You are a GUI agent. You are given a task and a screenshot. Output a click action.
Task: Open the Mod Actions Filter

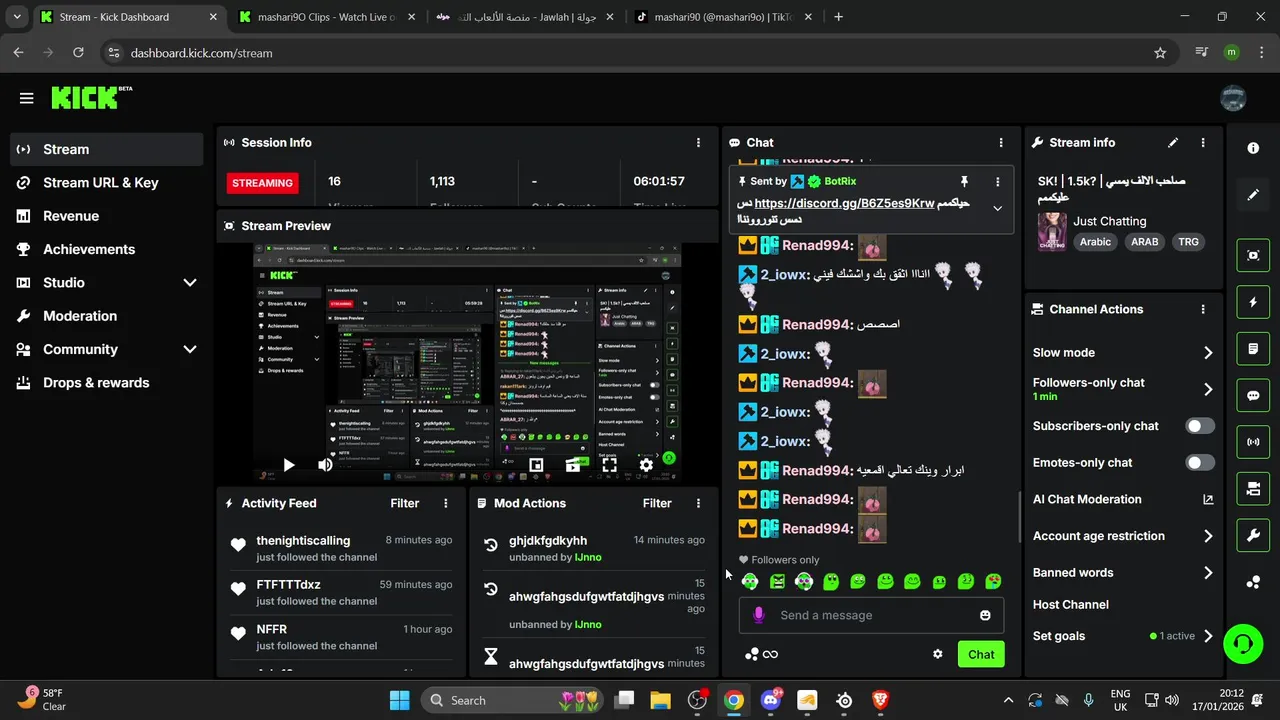[657, 503]
